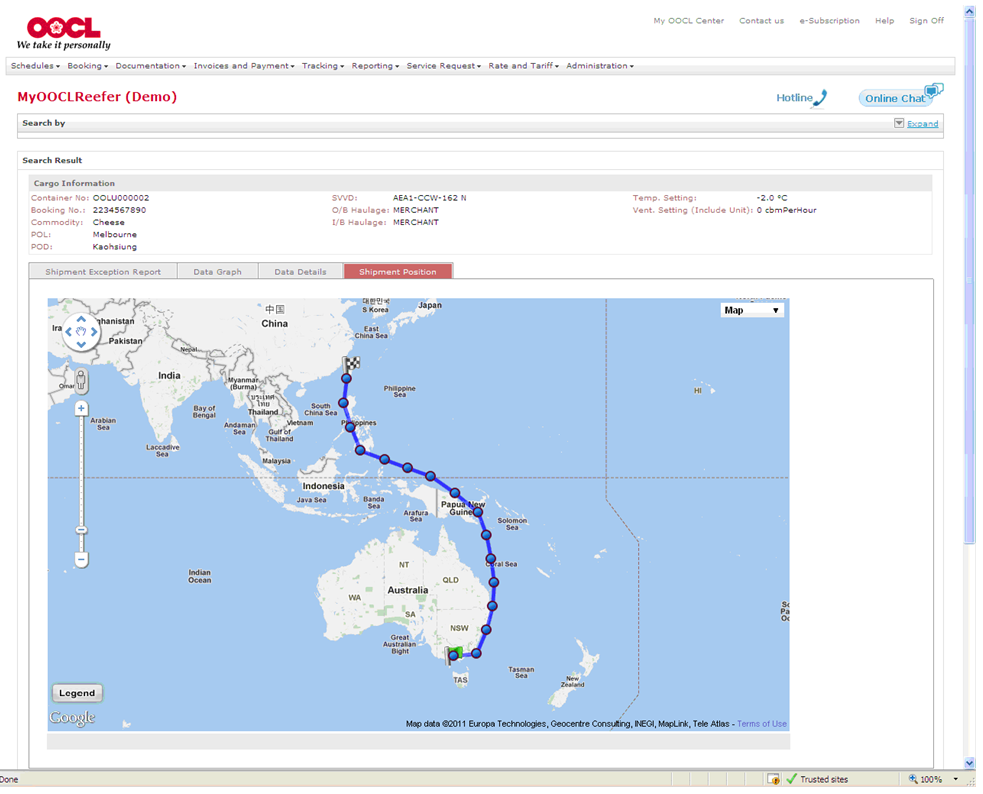Open the browser zoom level dropdown

(956, 779)
